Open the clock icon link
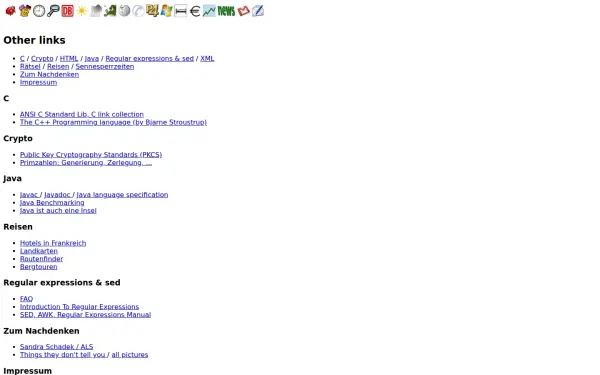The width and height of the screenshot is (600, 375). tap(39, 11)
